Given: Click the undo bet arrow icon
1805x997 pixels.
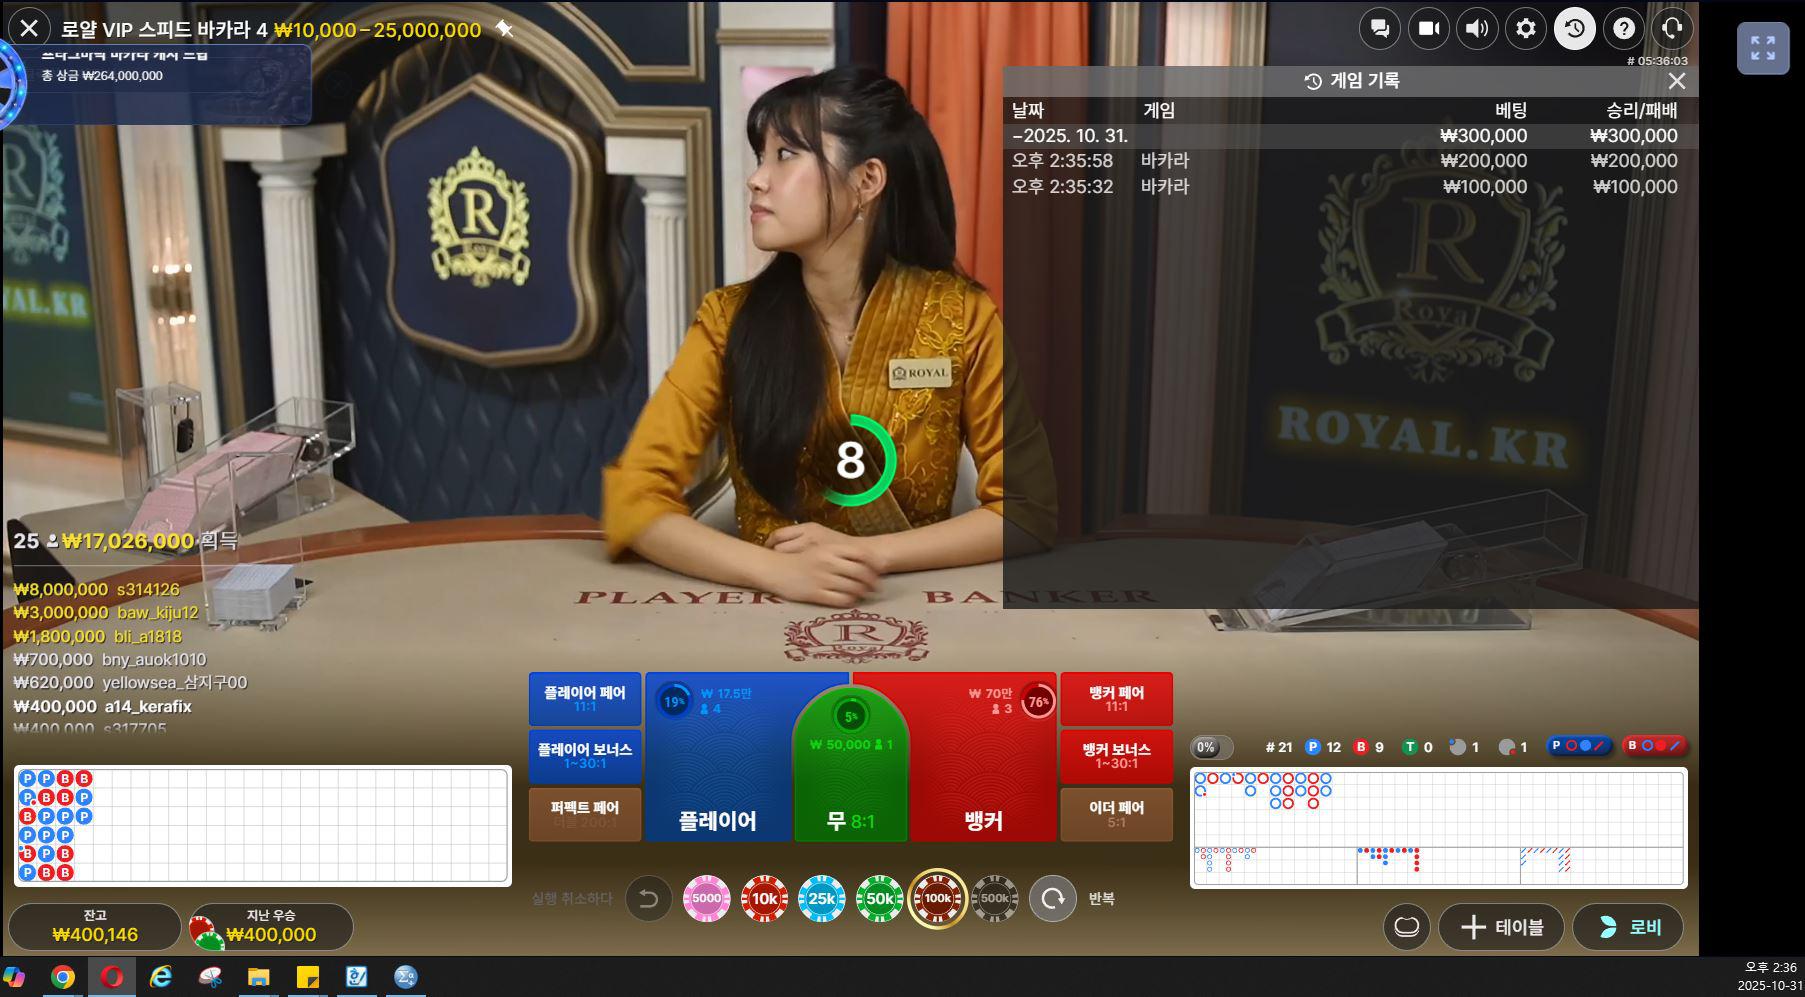Looking at the screenshot, I should click(x=648, y=899).
